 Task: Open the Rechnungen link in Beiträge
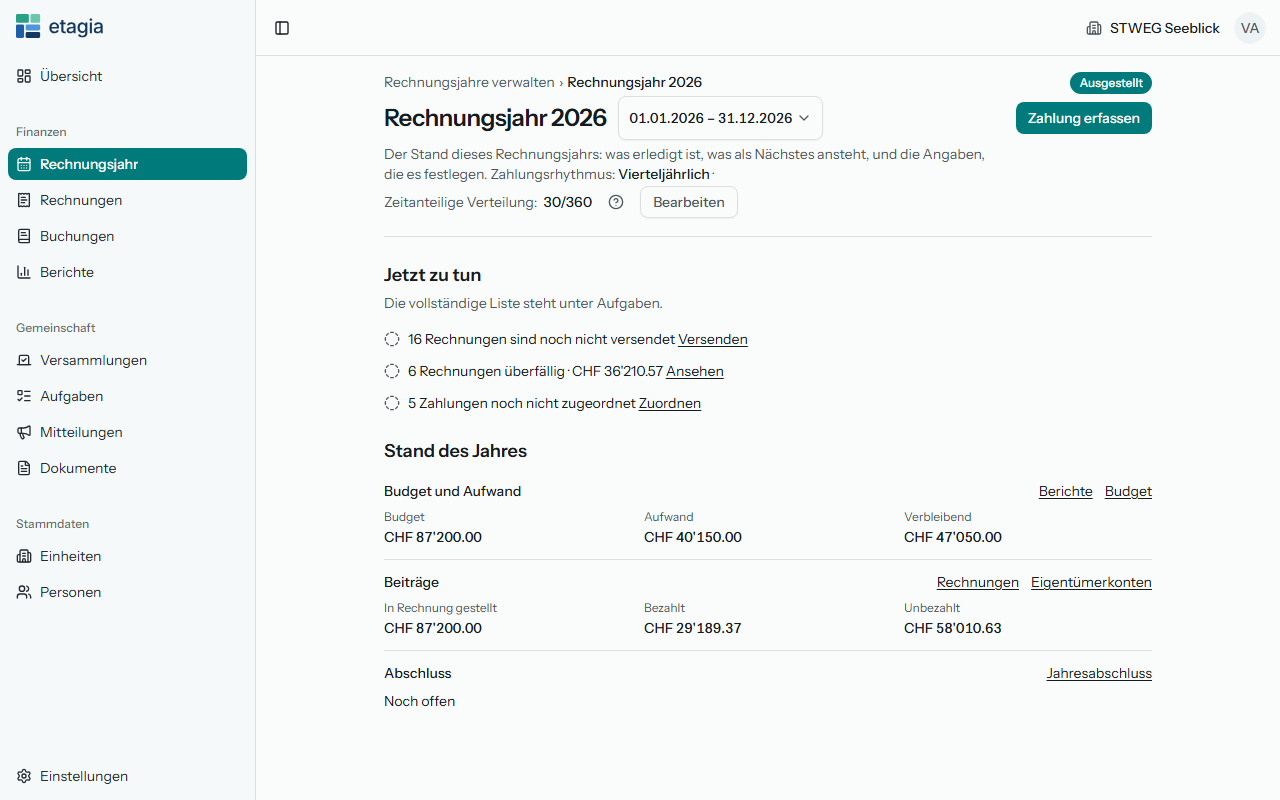tap(978, 582)
